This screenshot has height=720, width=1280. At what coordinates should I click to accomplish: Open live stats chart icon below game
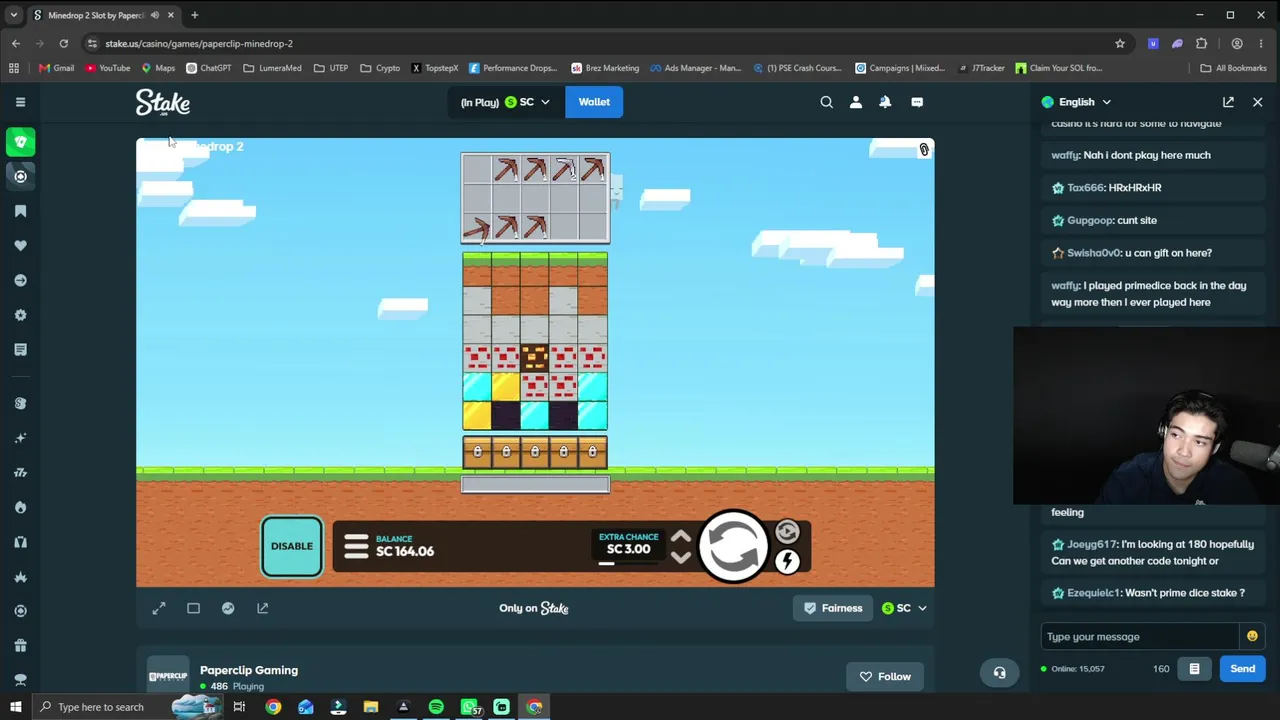228,608
